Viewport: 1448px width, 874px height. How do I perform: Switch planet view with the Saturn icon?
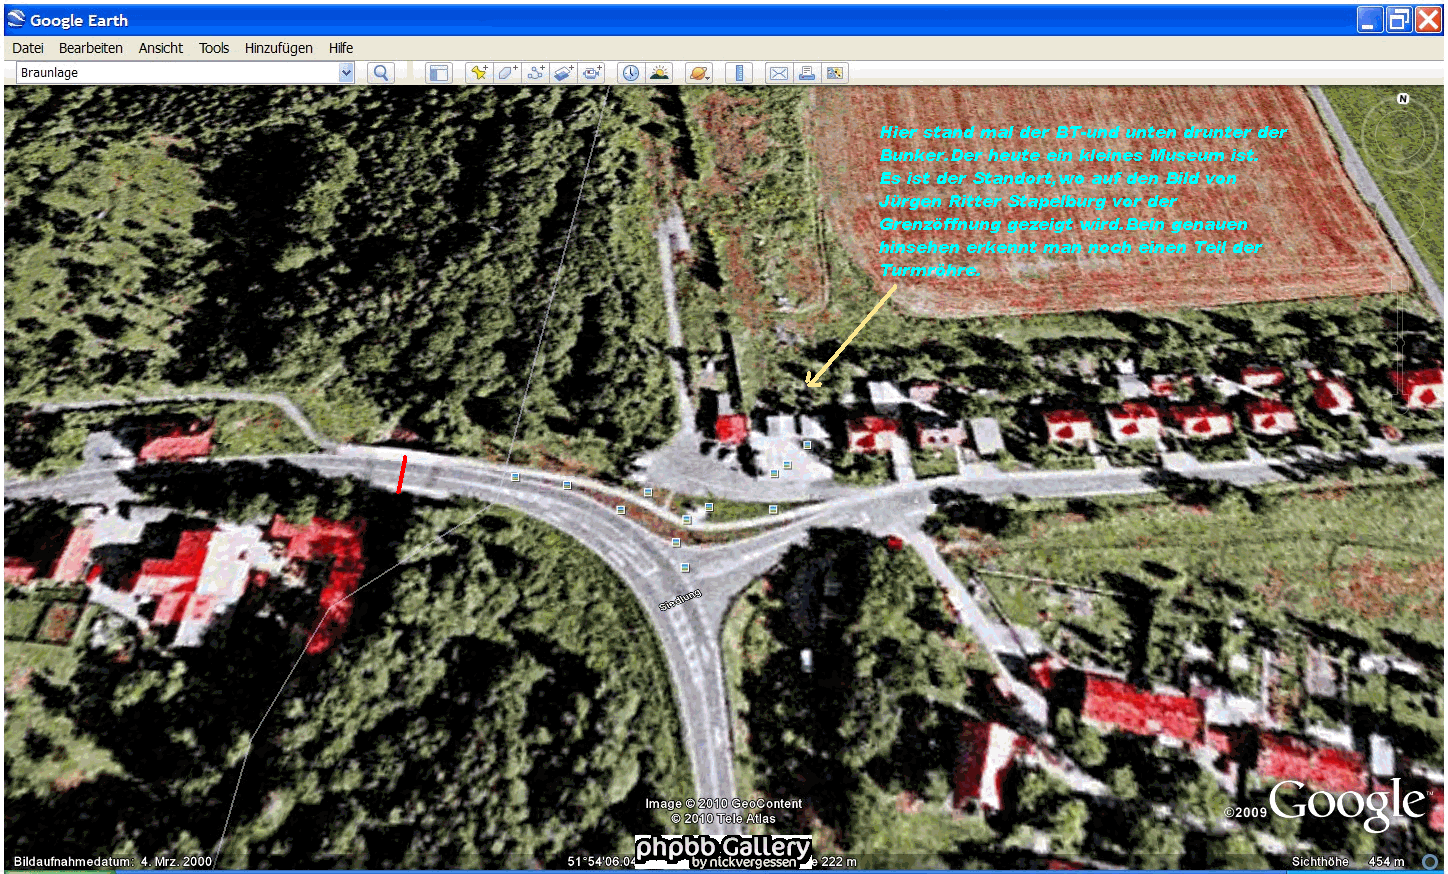point(698,73)
